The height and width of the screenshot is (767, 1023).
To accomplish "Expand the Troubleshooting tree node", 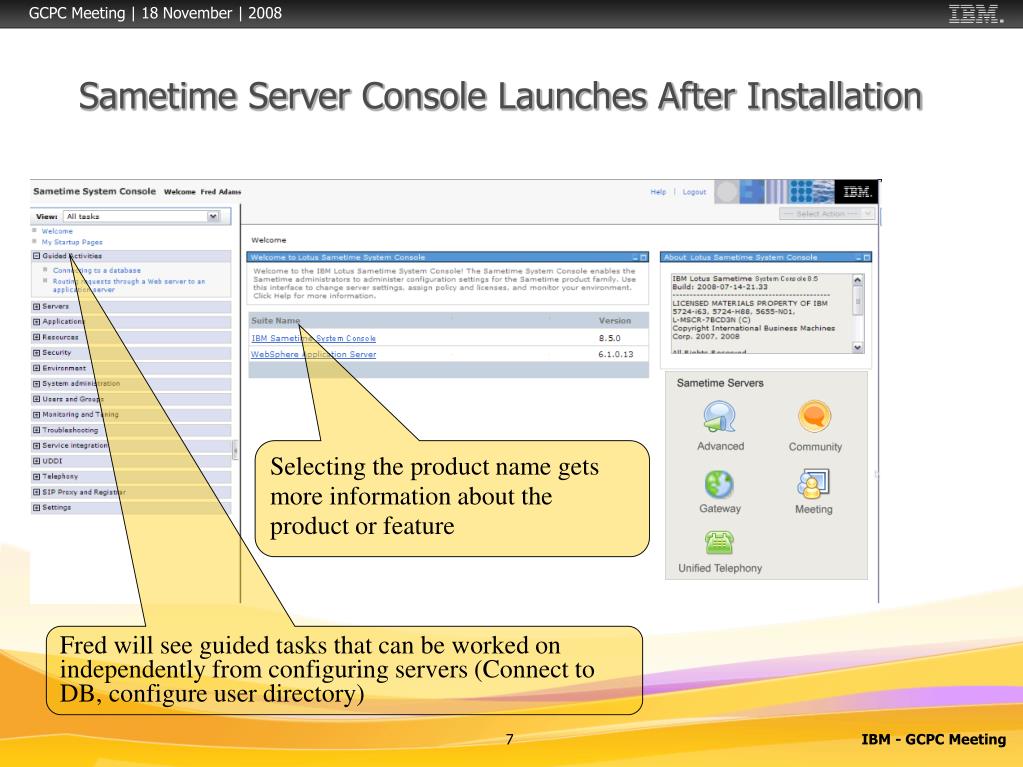I will (x=37, y=430).
